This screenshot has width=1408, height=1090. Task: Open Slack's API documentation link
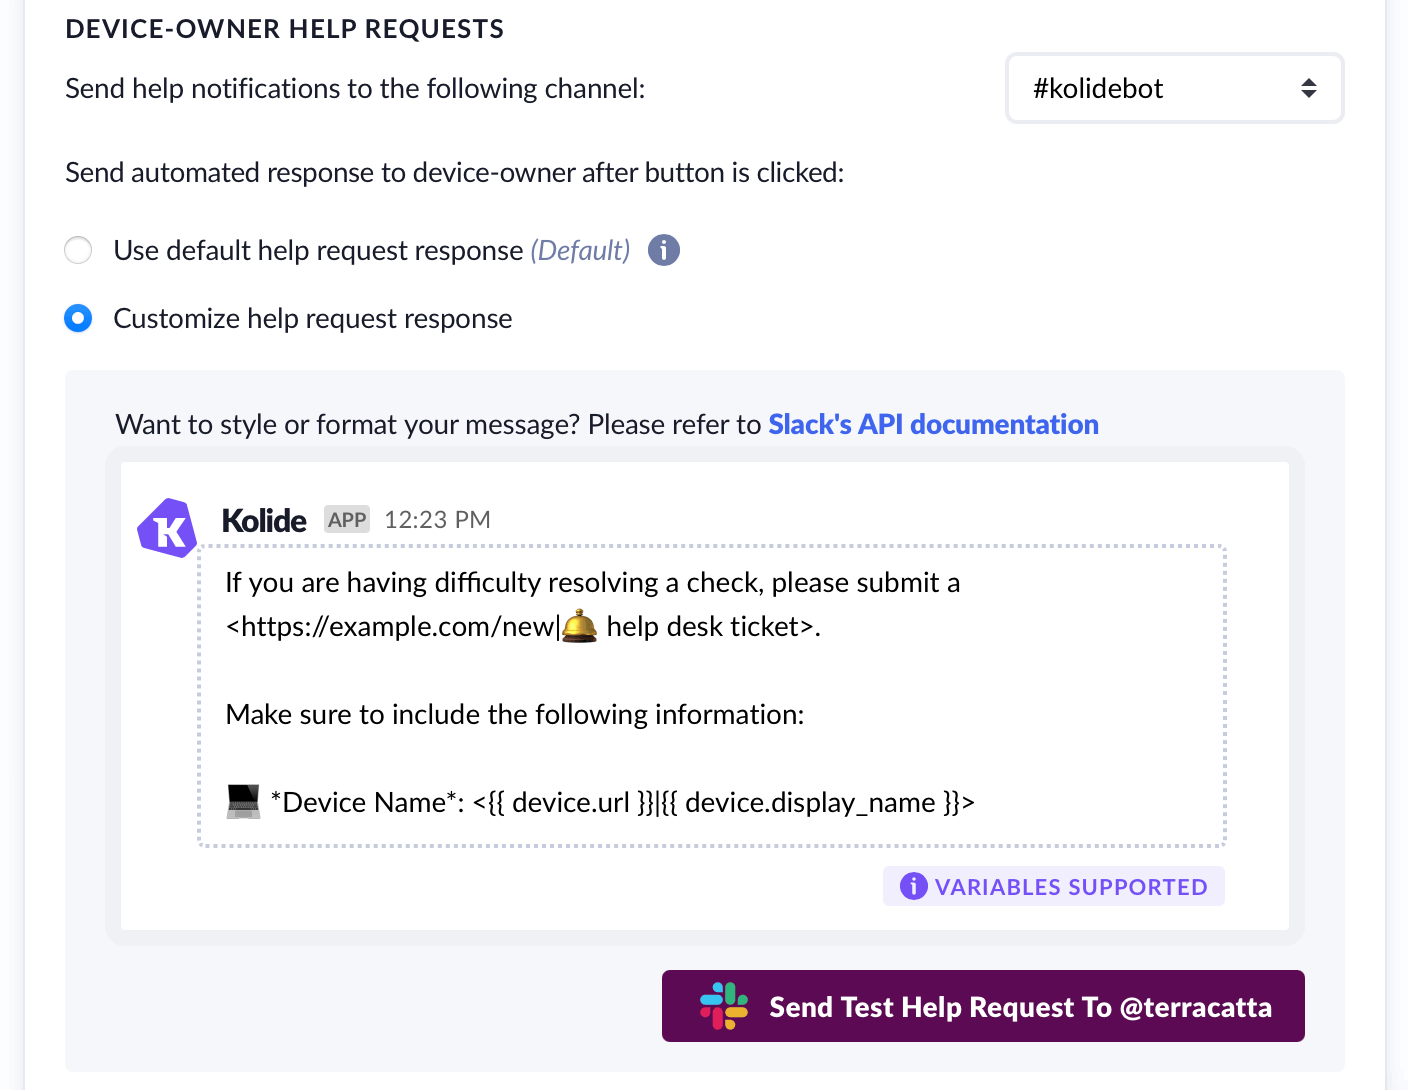coord(932,424)
